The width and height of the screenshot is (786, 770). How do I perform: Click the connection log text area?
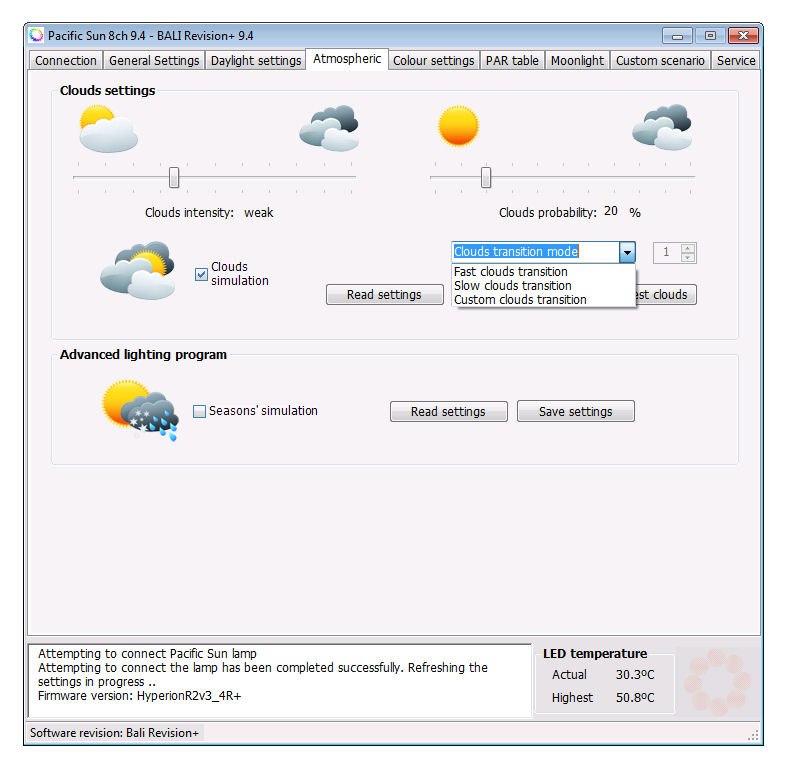(x=280, y=681)
